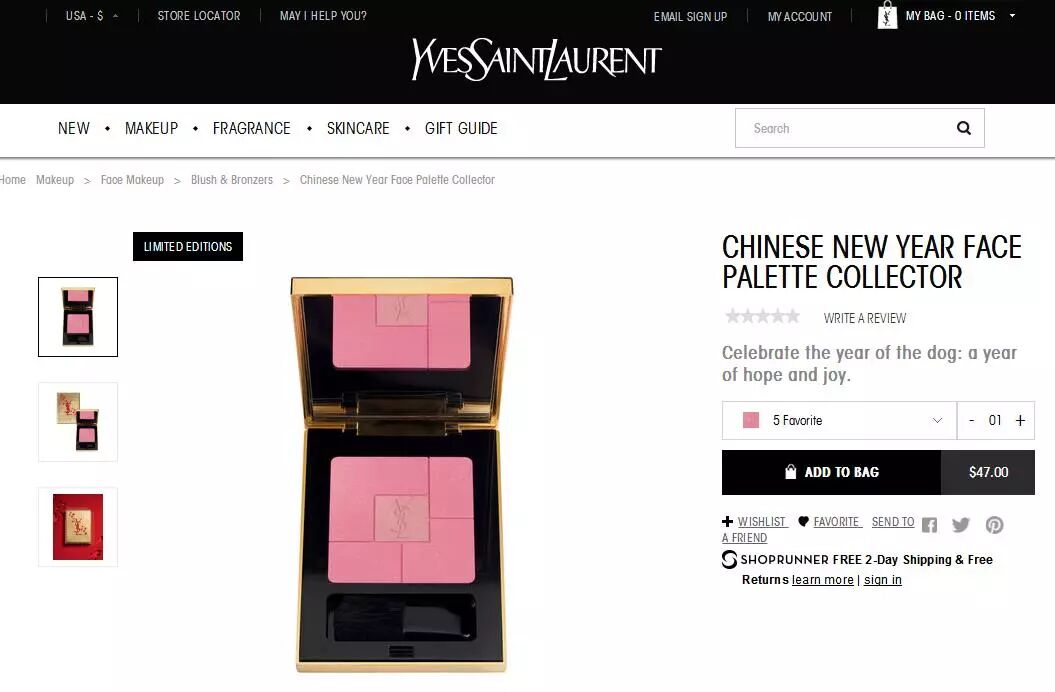The image size is (1055, 692).
Task: Click into the Search input field
Action: pos(845,128)
